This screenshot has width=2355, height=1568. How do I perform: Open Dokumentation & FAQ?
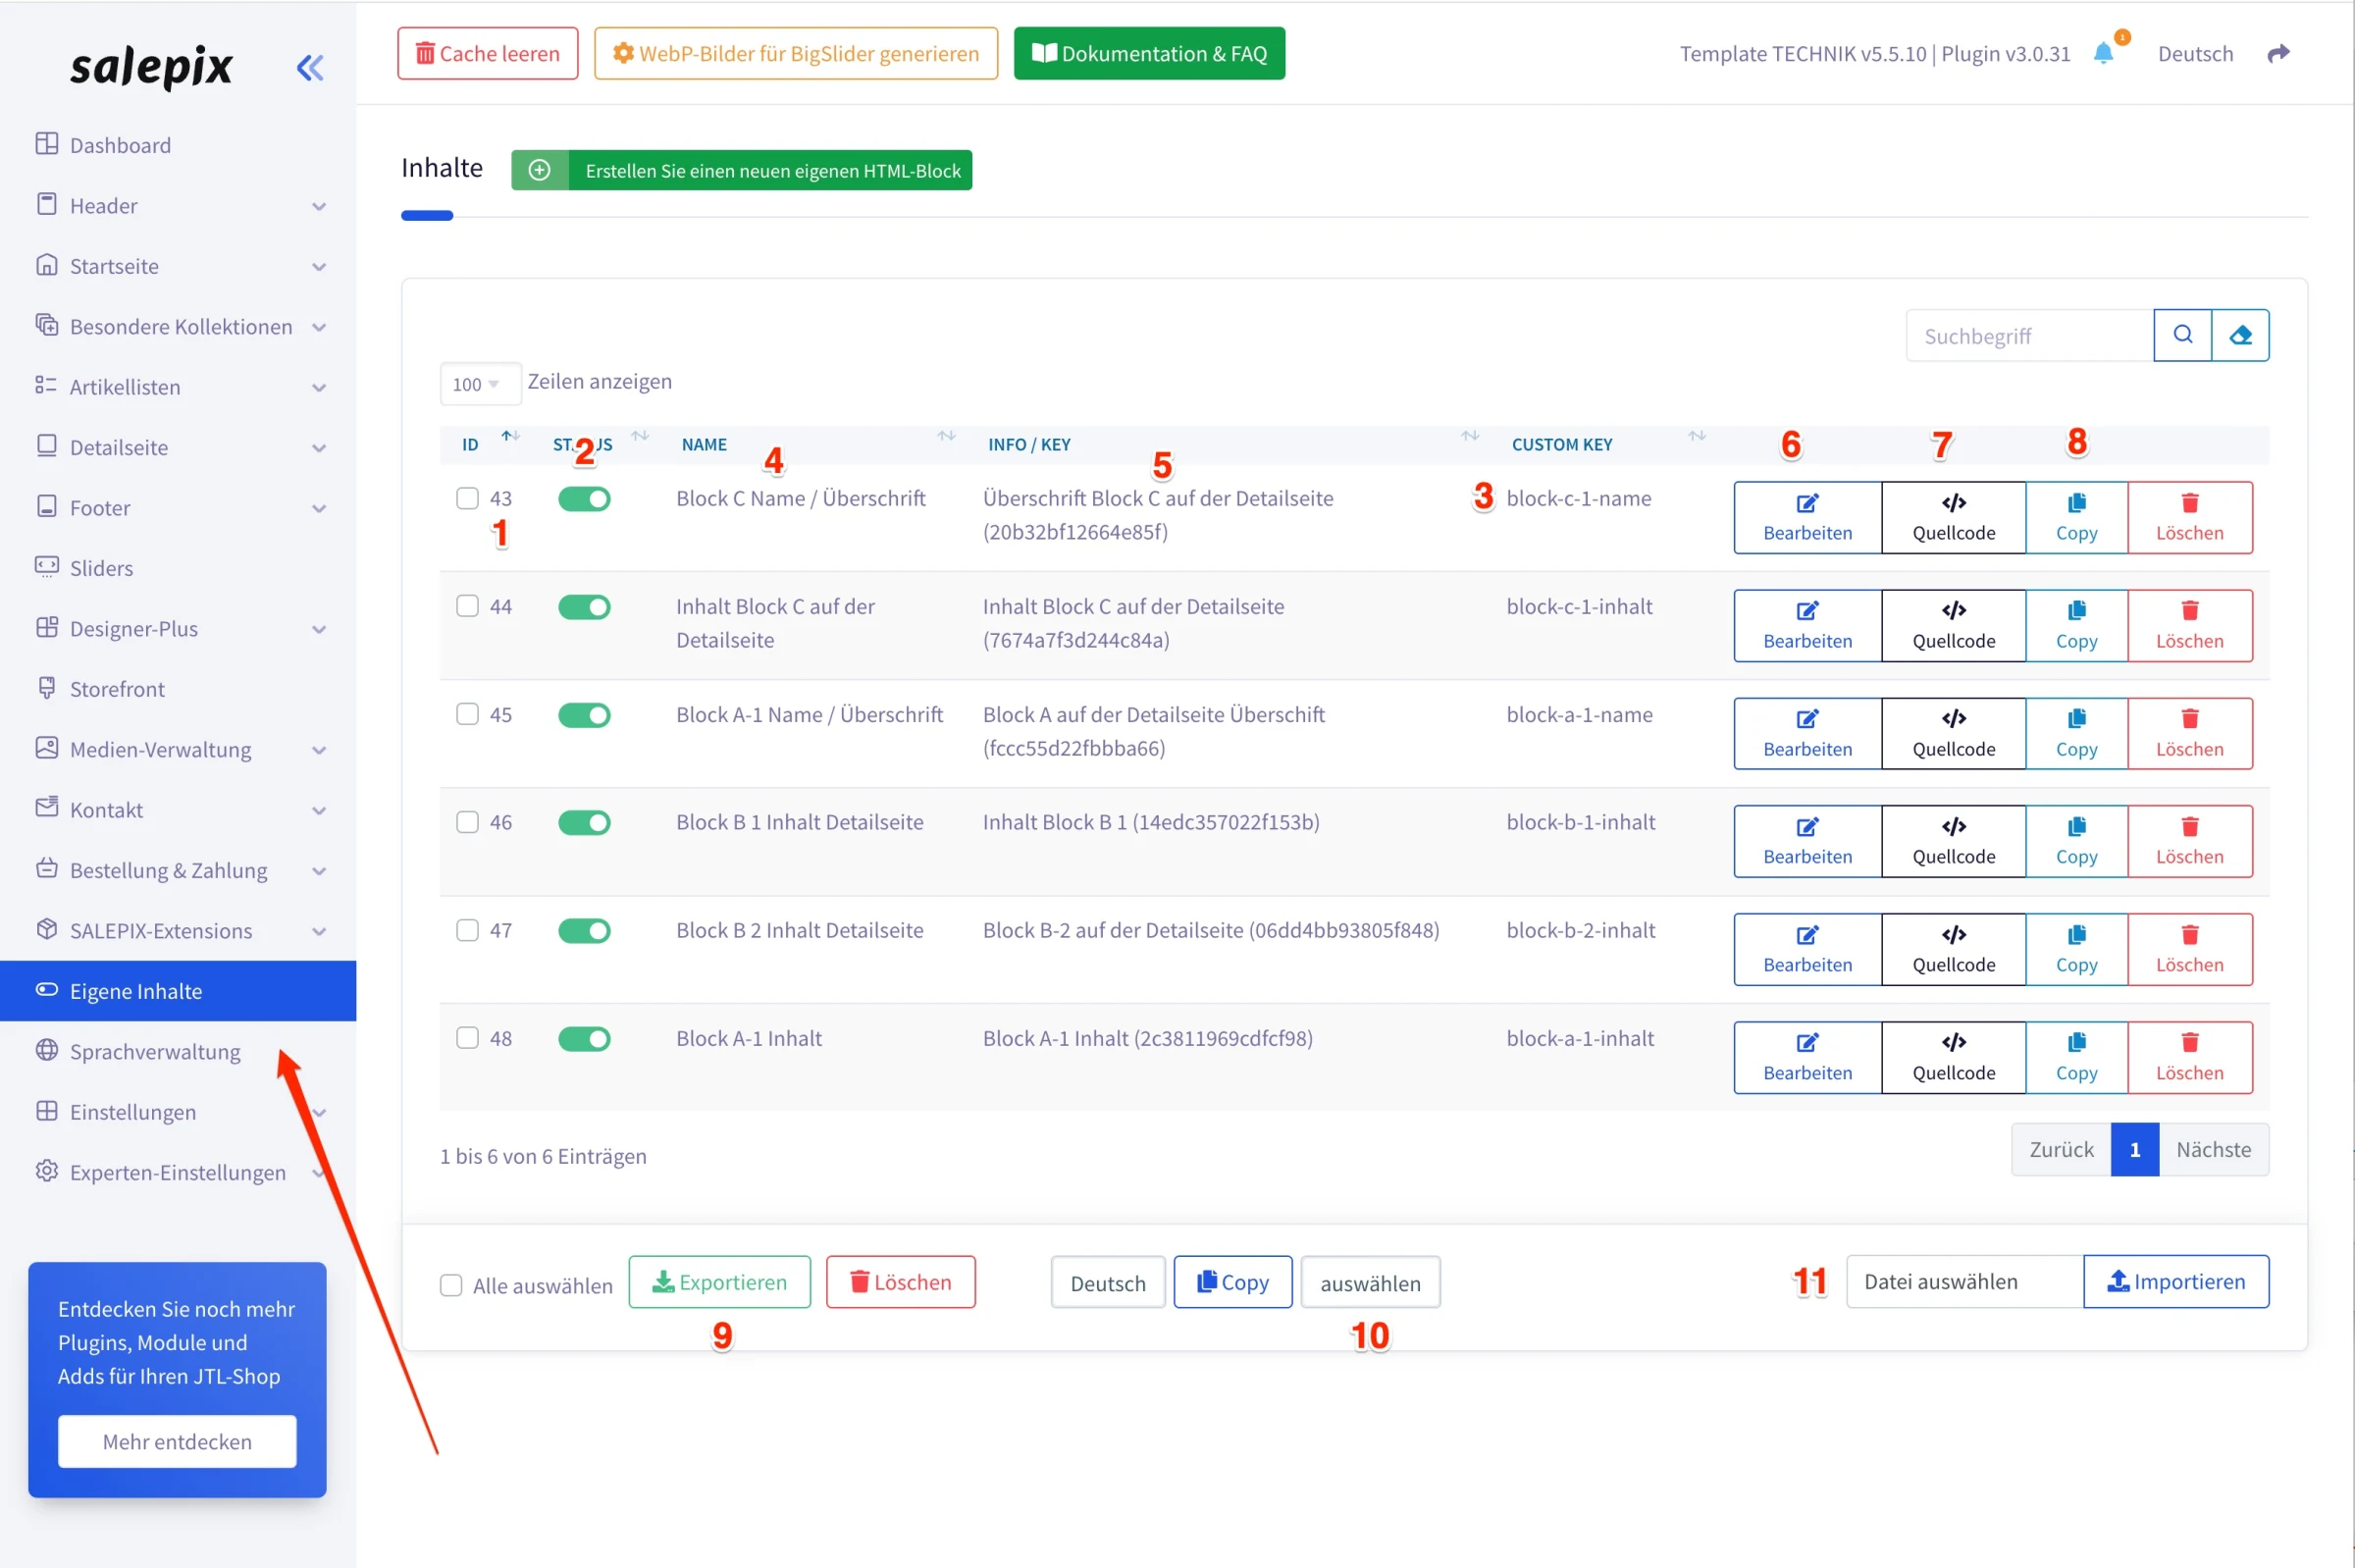(x=1150, y=53)
